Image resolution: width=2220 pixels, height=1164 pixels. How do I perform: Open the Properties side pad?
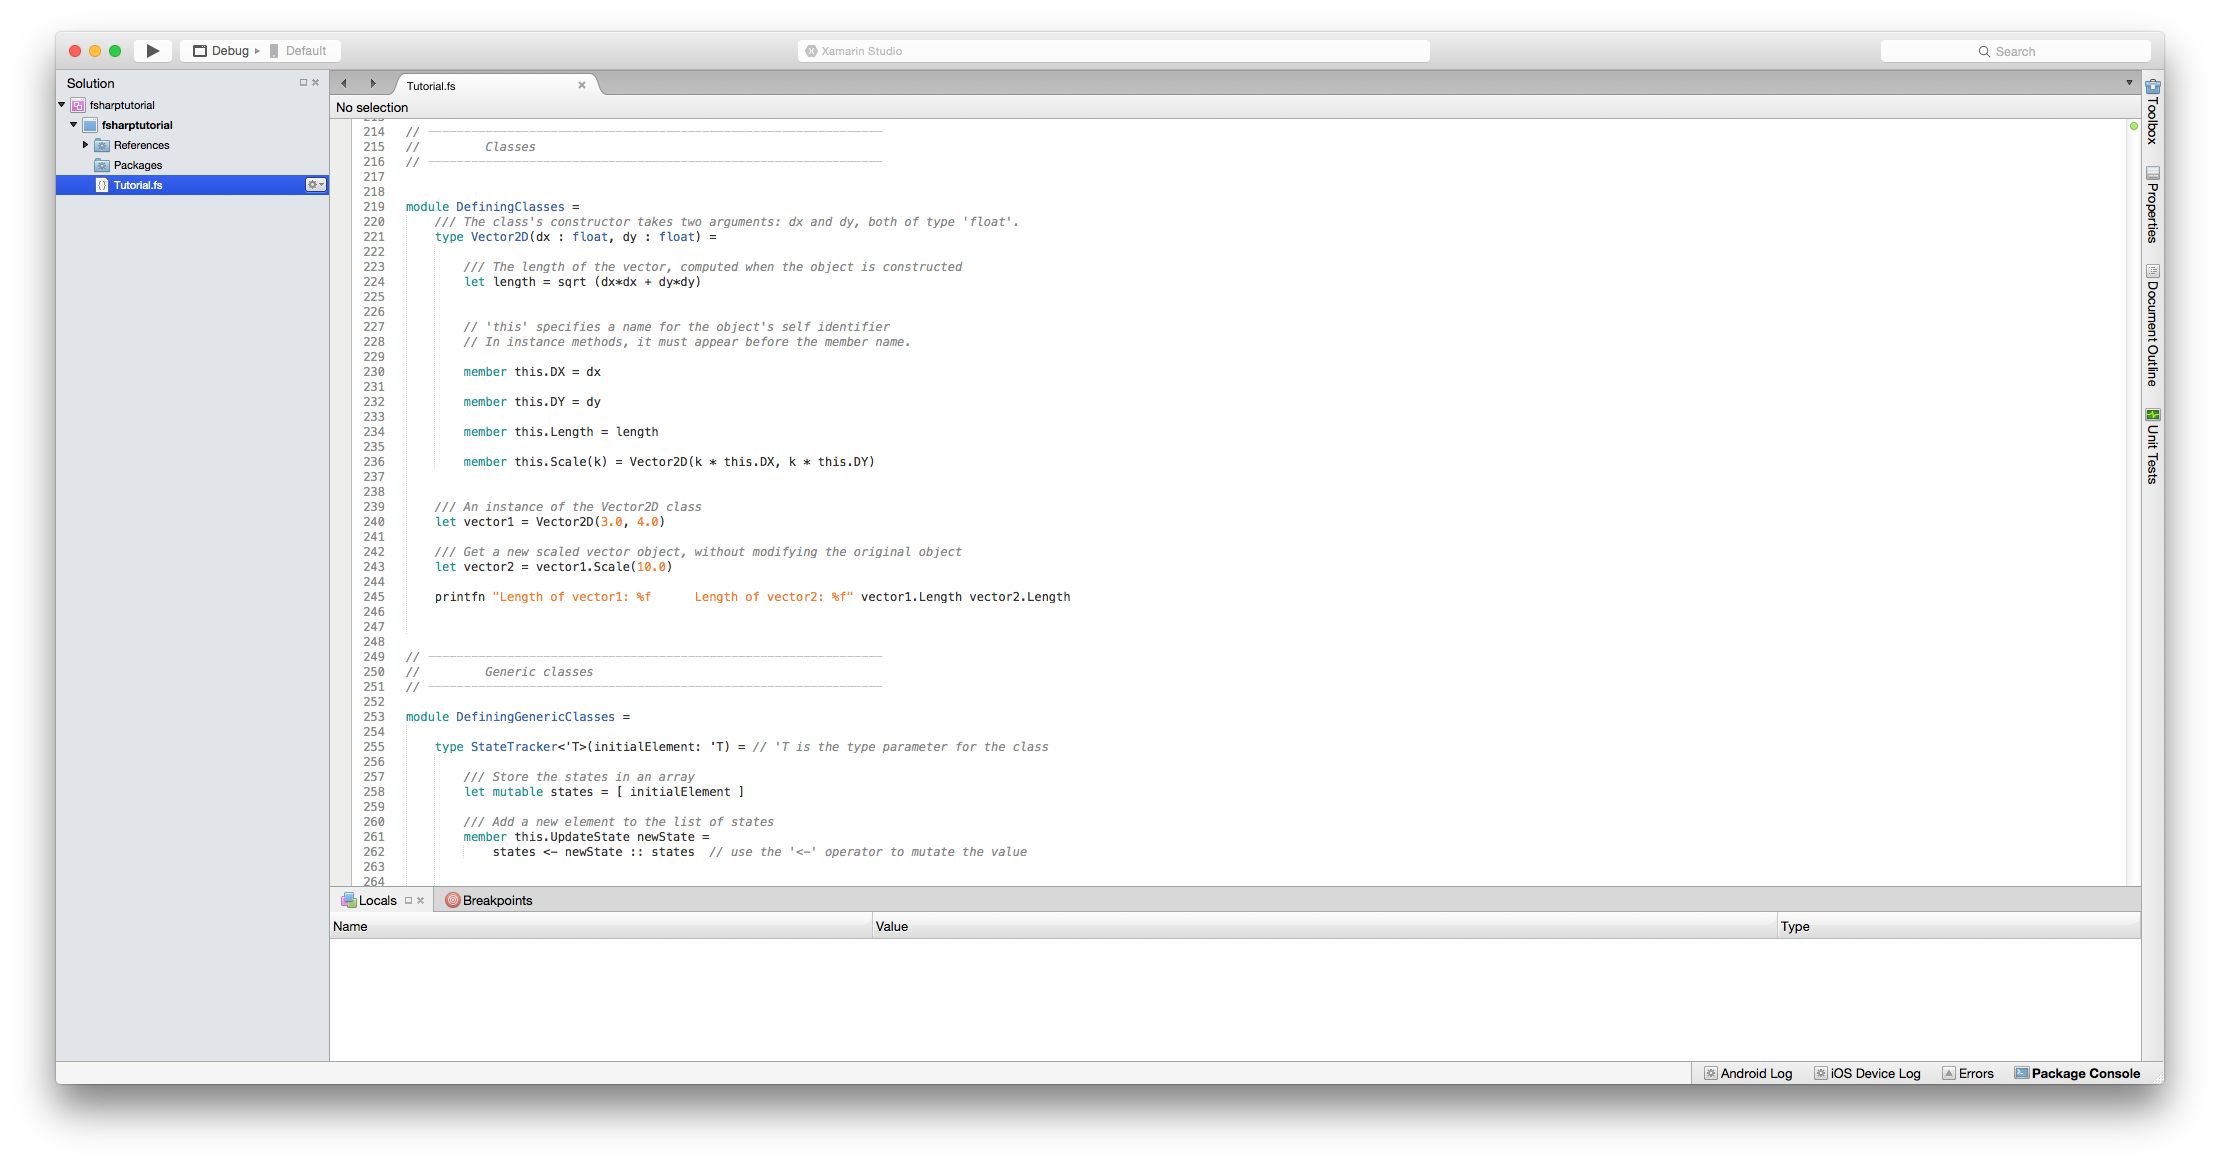point(2153,205)
